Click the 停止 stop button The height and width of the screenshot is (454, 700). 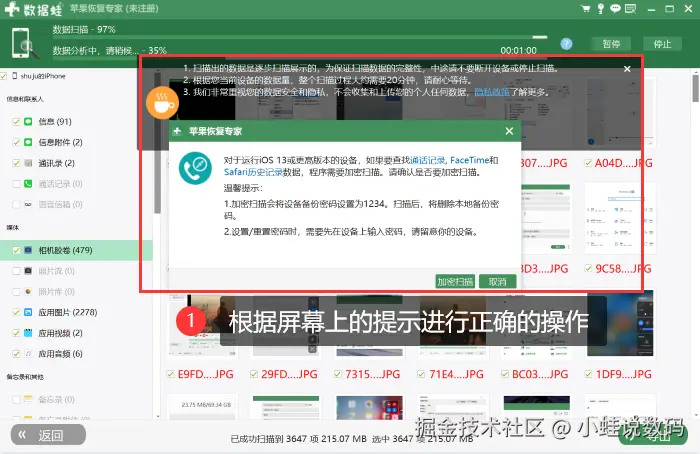[662, 44]
